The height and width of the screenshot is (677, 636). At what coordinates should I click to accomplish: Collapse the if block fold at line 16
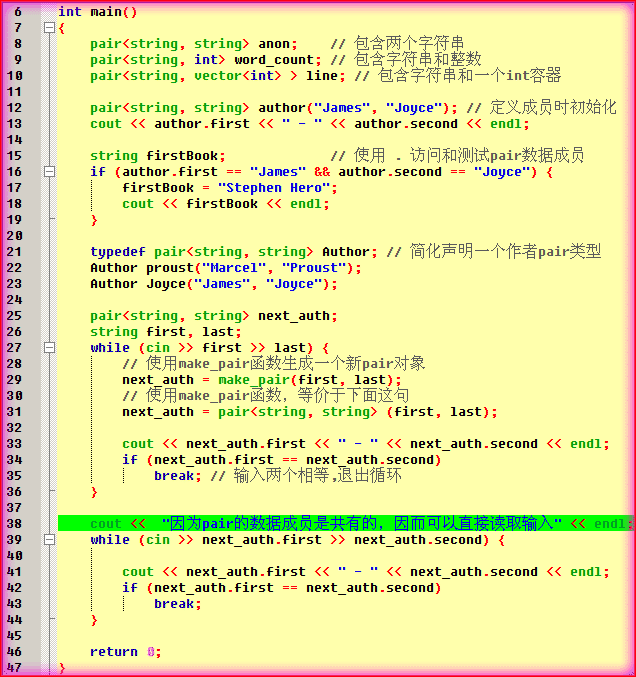50,172
